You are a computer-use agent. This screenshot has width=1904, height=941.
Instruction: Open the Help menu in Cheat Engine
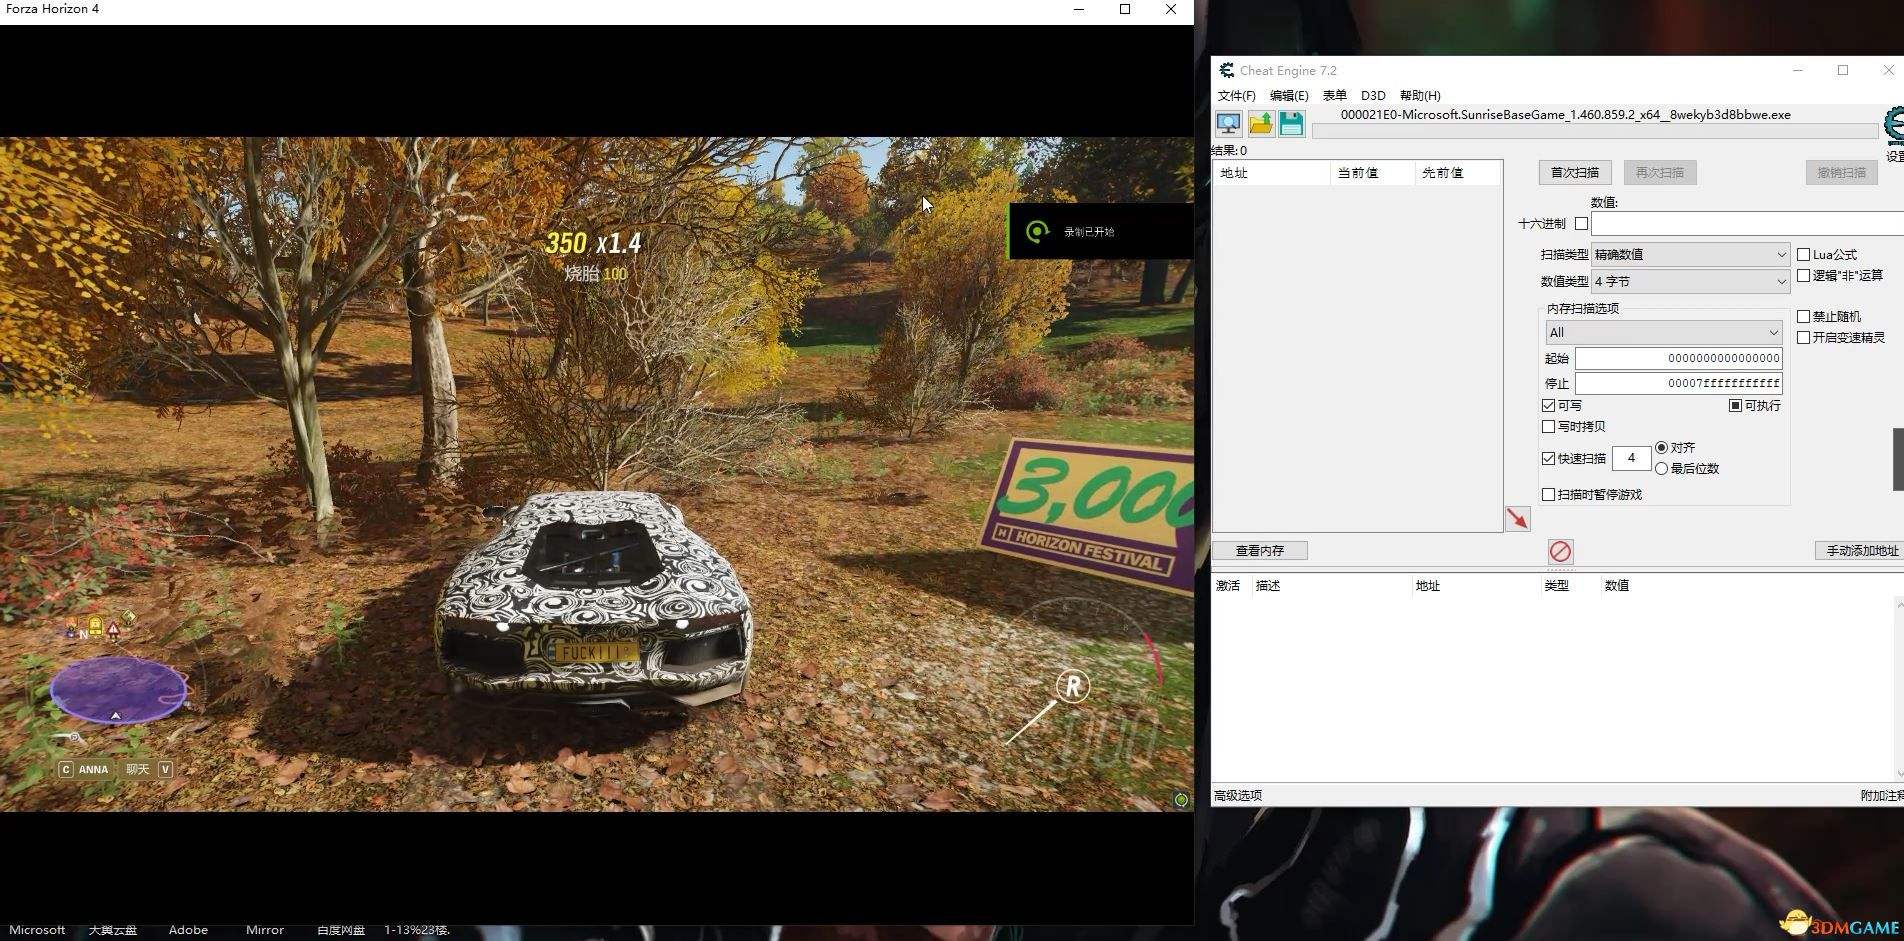click(x=1420, y=96)
